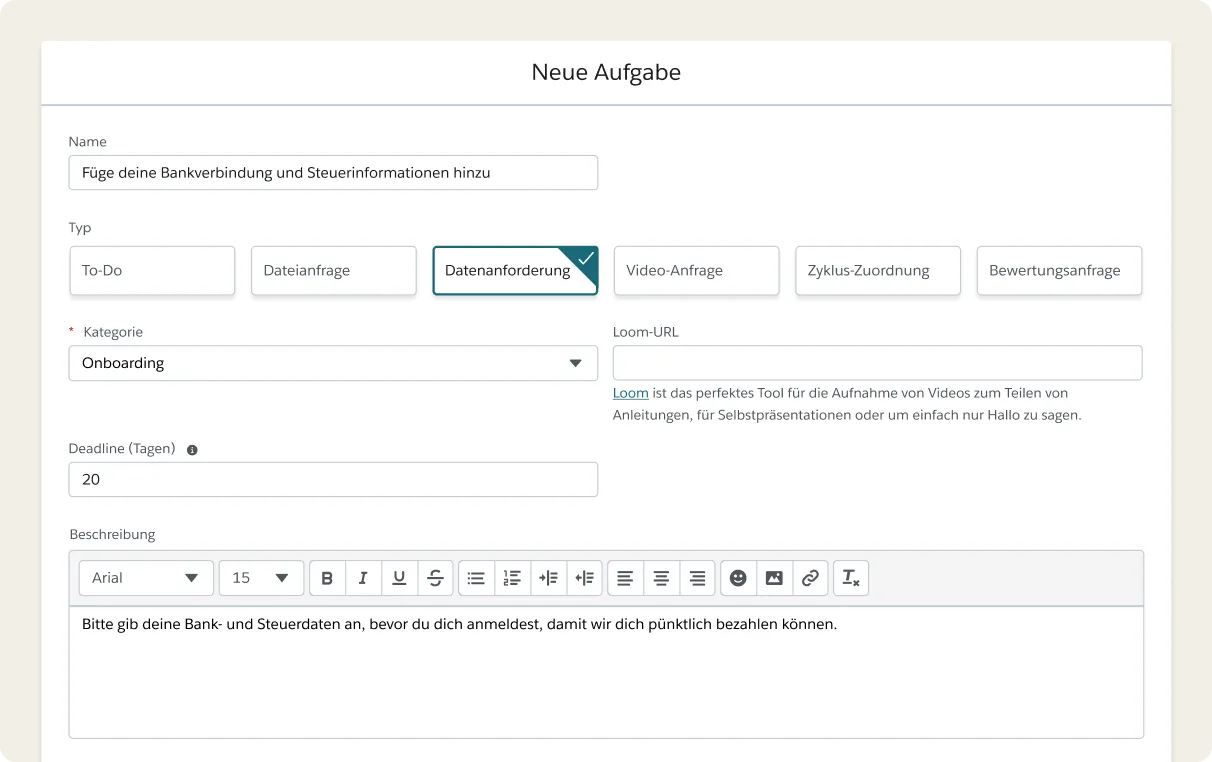
Task: Center-align description text
Action: (x=661, y=578)
